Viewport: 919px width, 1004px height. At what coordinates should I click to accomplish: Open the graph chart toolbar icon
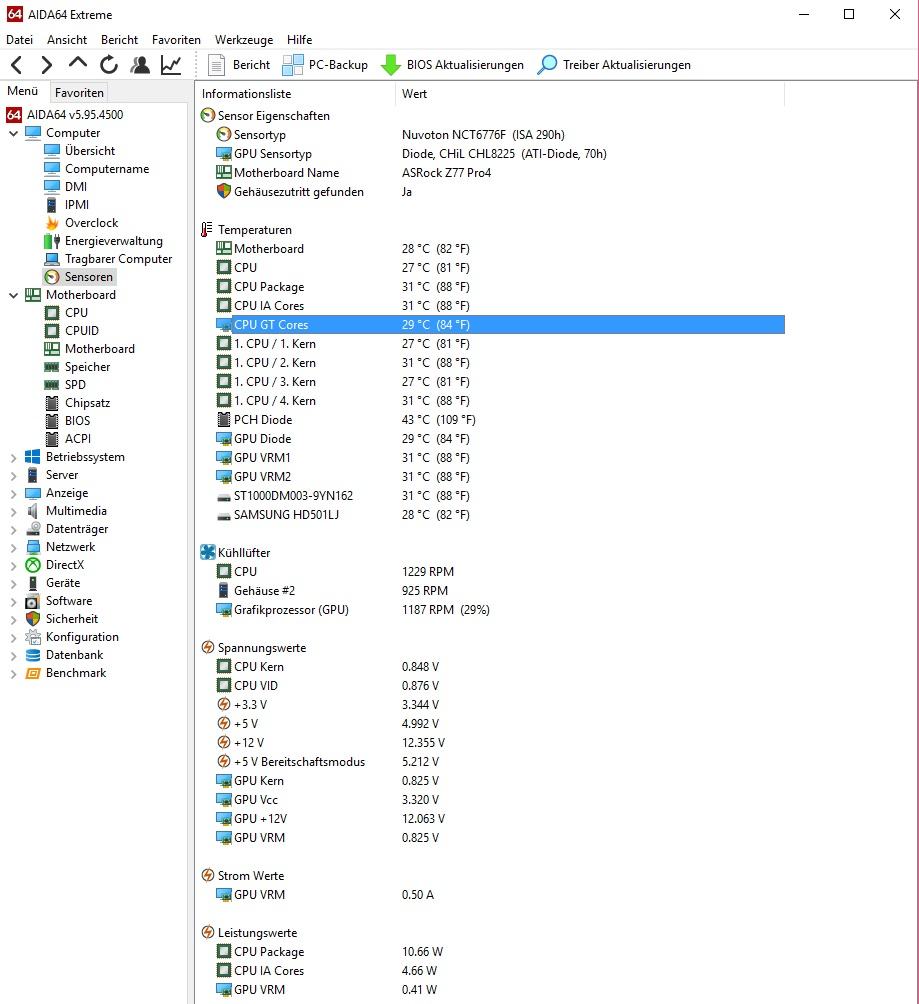[x=171, y=65]
